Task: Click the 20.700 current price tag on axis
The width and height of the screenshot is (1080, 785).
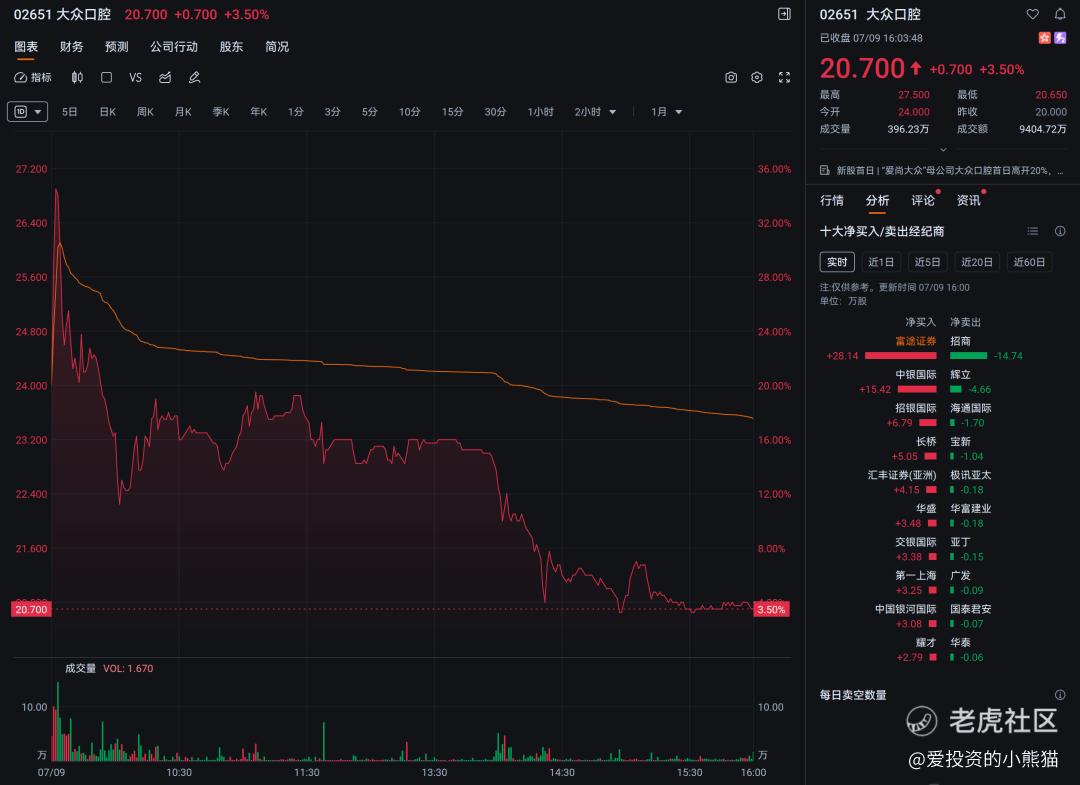Action: 31,609
